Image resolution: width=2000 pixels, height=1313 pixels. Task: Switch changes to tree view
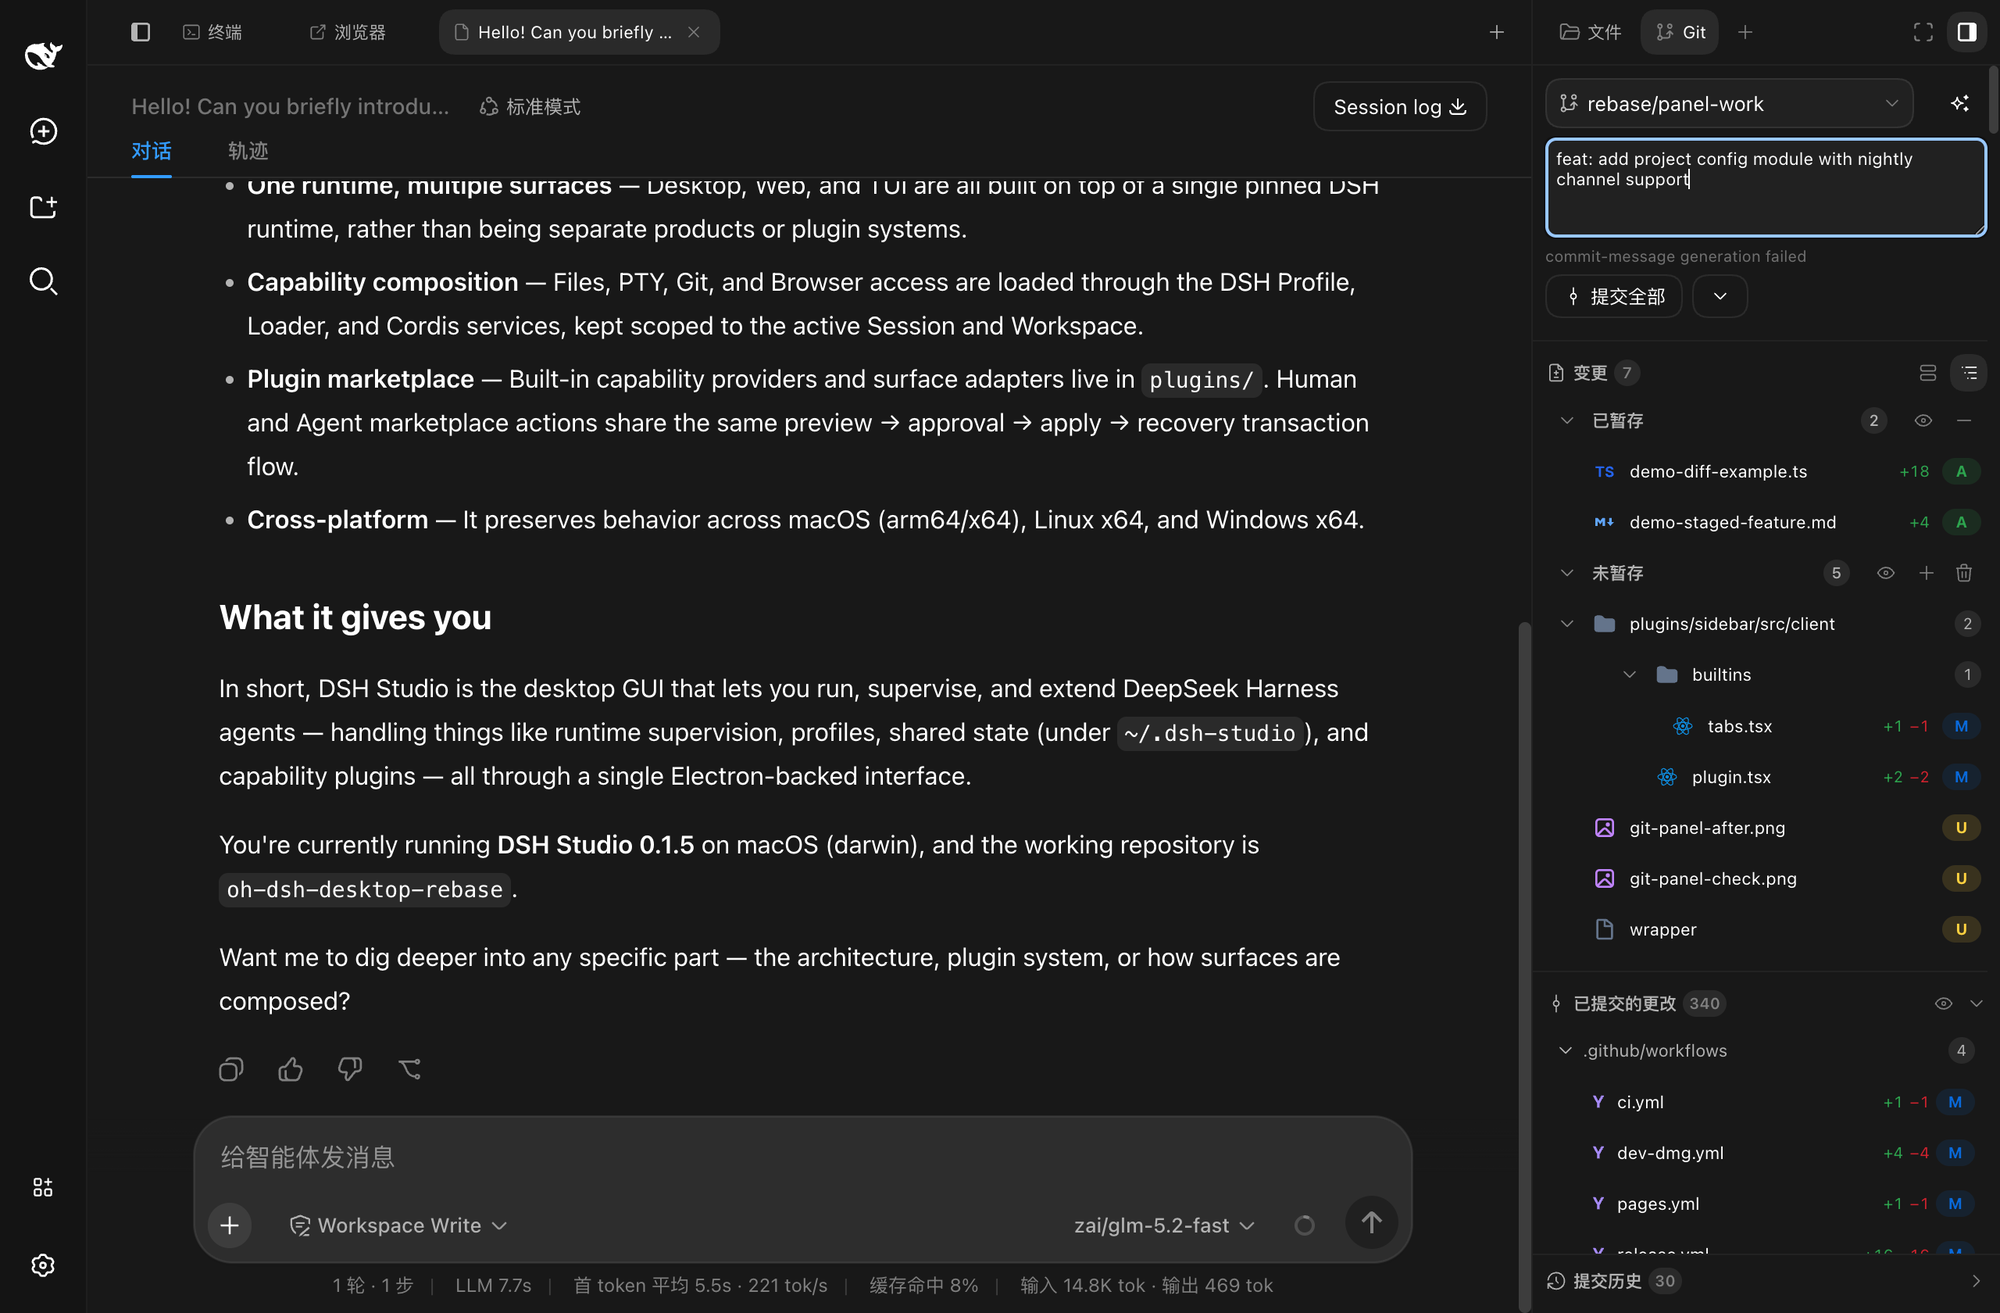(x=1969, y=373)
